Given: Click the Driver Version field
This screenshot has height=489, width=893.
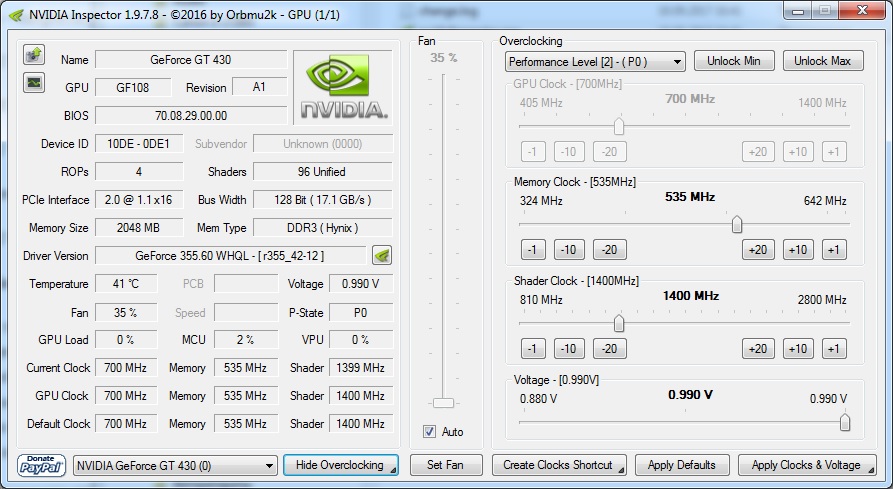Looking at the screenshot, I should pyautogui.click(x=230, y=256).
